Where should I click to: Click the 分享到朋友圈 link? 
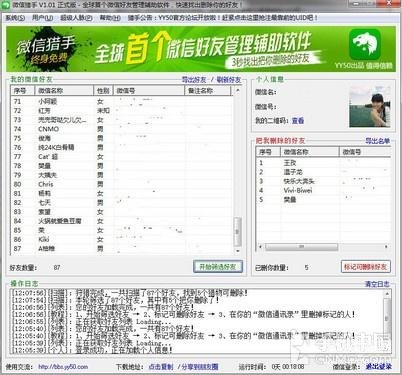200,367
